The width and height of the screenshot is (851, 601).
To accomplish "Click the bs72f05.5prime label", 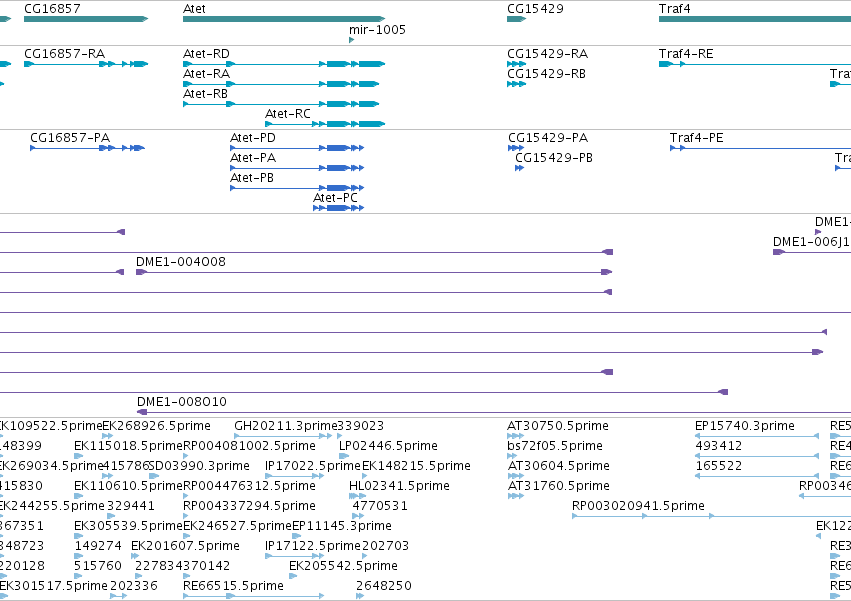I will (x=555, y=446).
